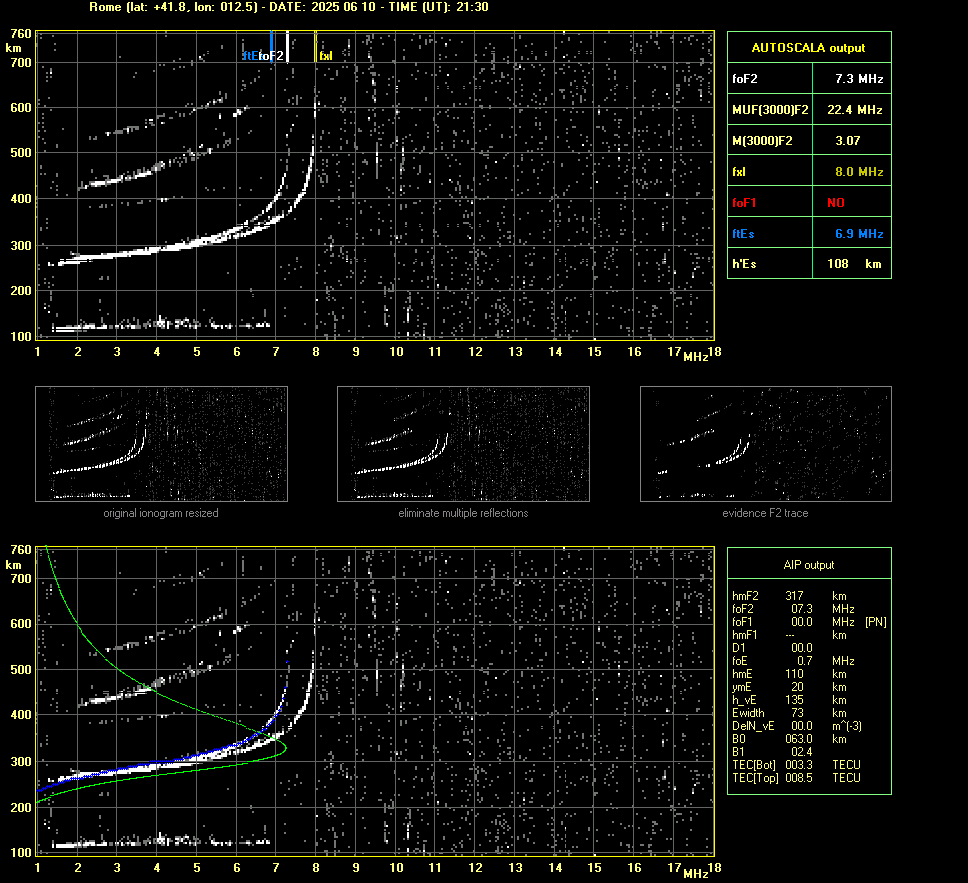Image resolution: width=968 pixels, height=883 pixels.
Task: Click the [PN] tag beside foF1
Action: (x=875, y=622)
